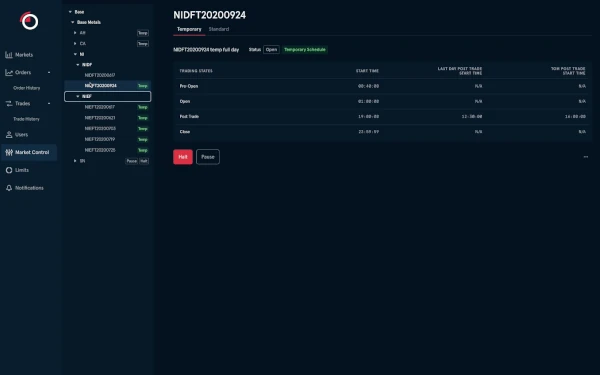Click the Orders line chart icon
The height and width of the screenshot is (375, 600).
[9, 72]
